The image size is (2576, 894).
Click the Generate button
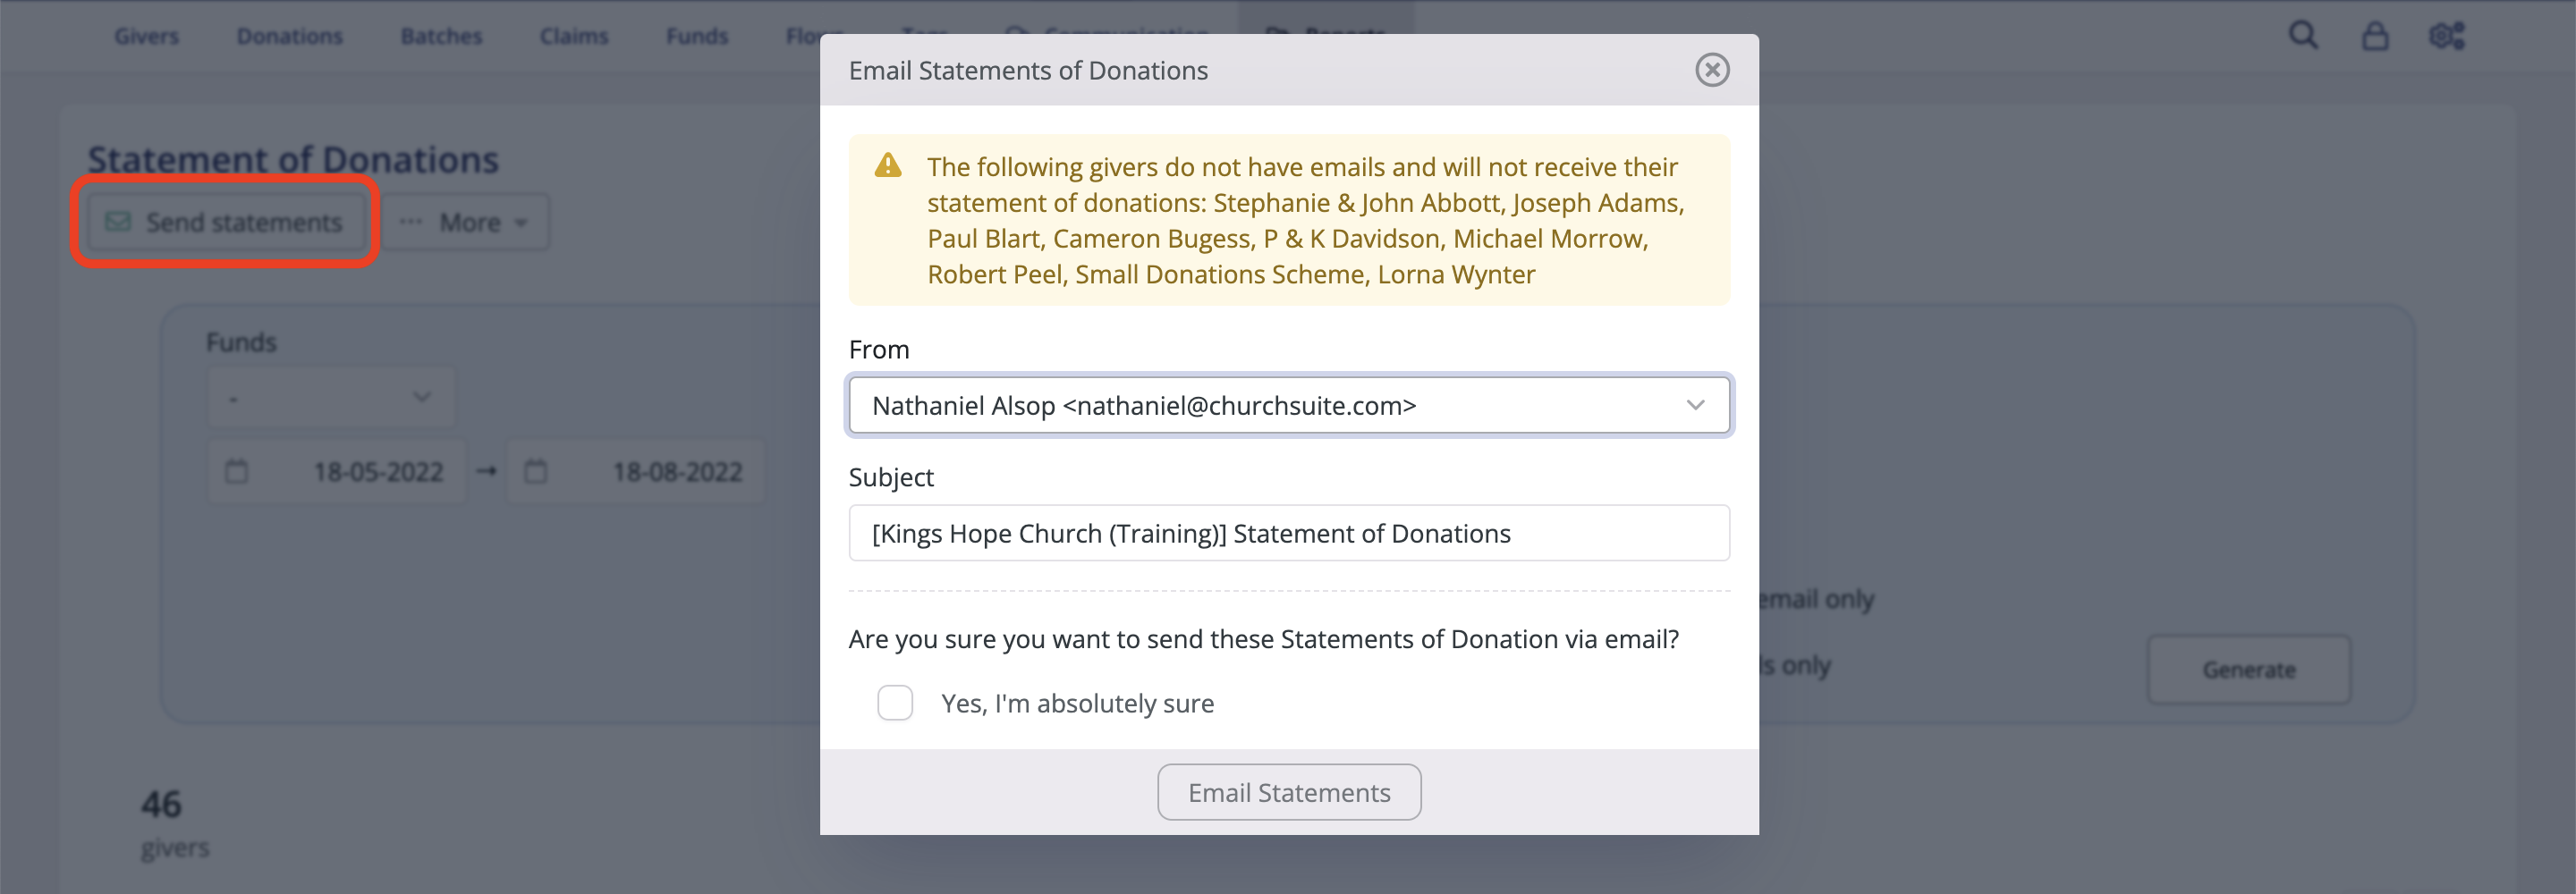coord(2249,670)
